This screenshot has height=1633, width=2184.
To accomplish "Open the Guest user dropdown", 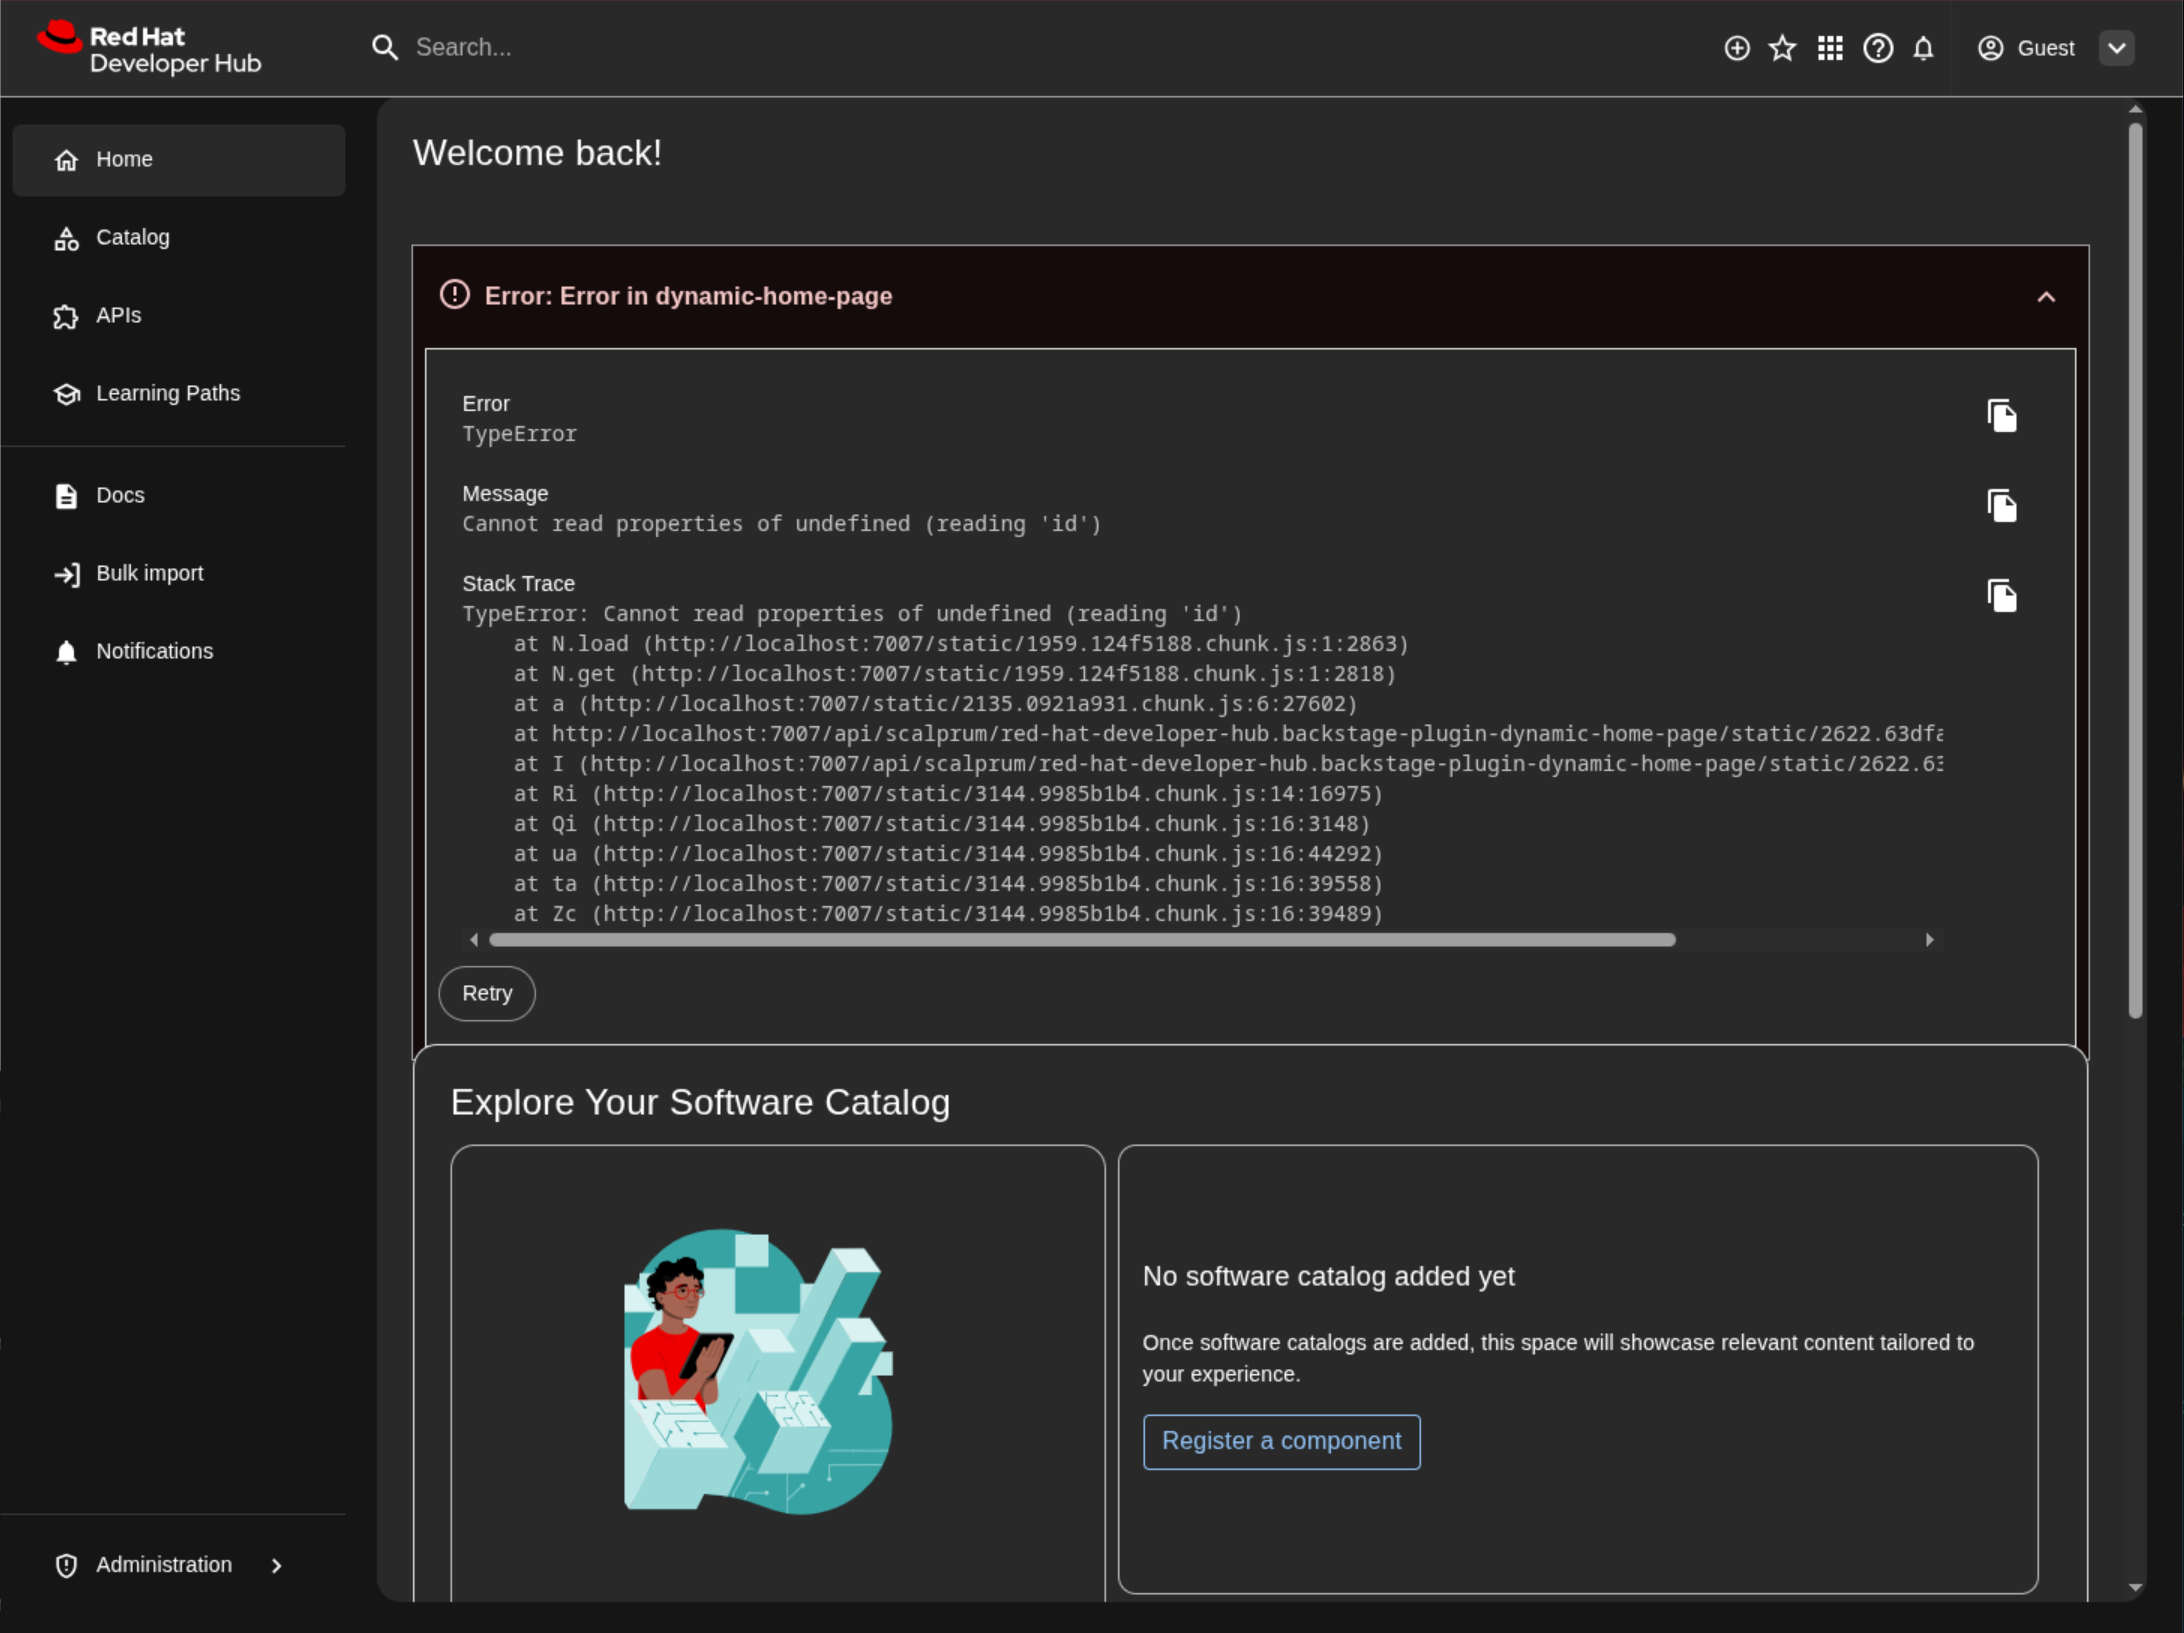I will pyautogui.click(x=2116, y=48).
